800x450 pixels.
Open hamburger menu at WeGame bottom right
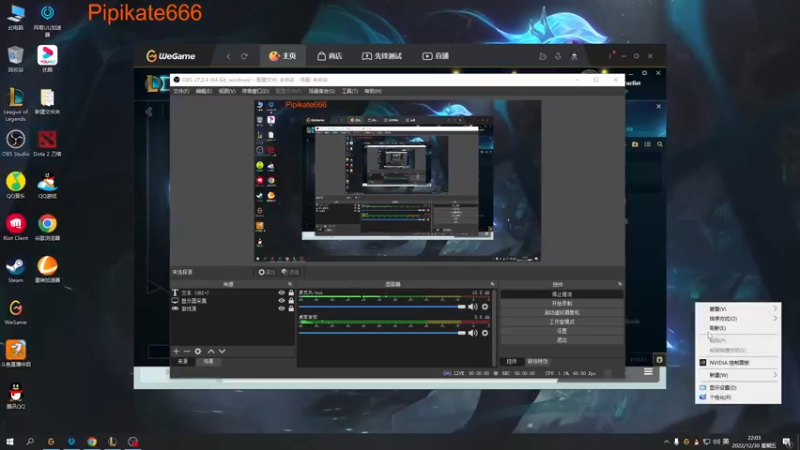(648, 372)
